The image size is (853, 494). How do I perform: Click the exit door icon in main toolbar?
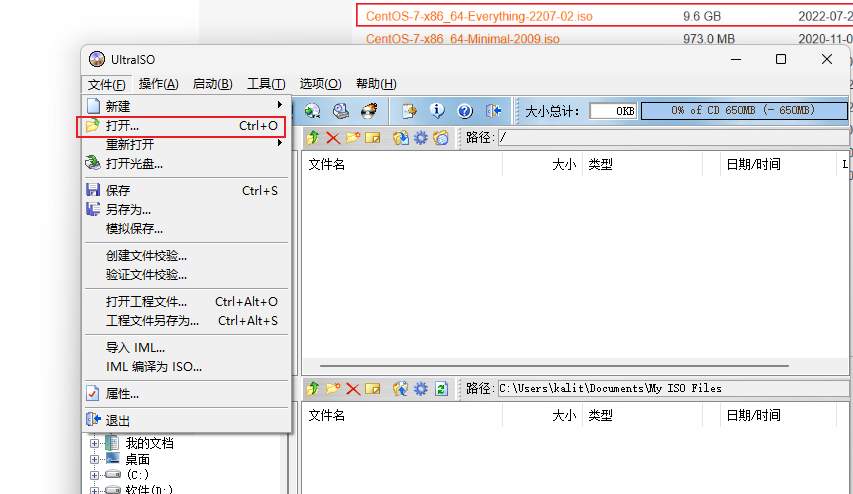point(493,111)
